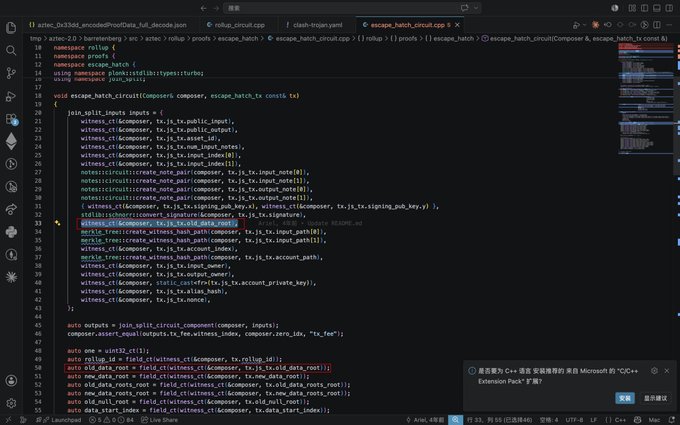Screen dimensions: 680x425
Task: Click the orange starburst editor action icon
Action: point(595,25)
